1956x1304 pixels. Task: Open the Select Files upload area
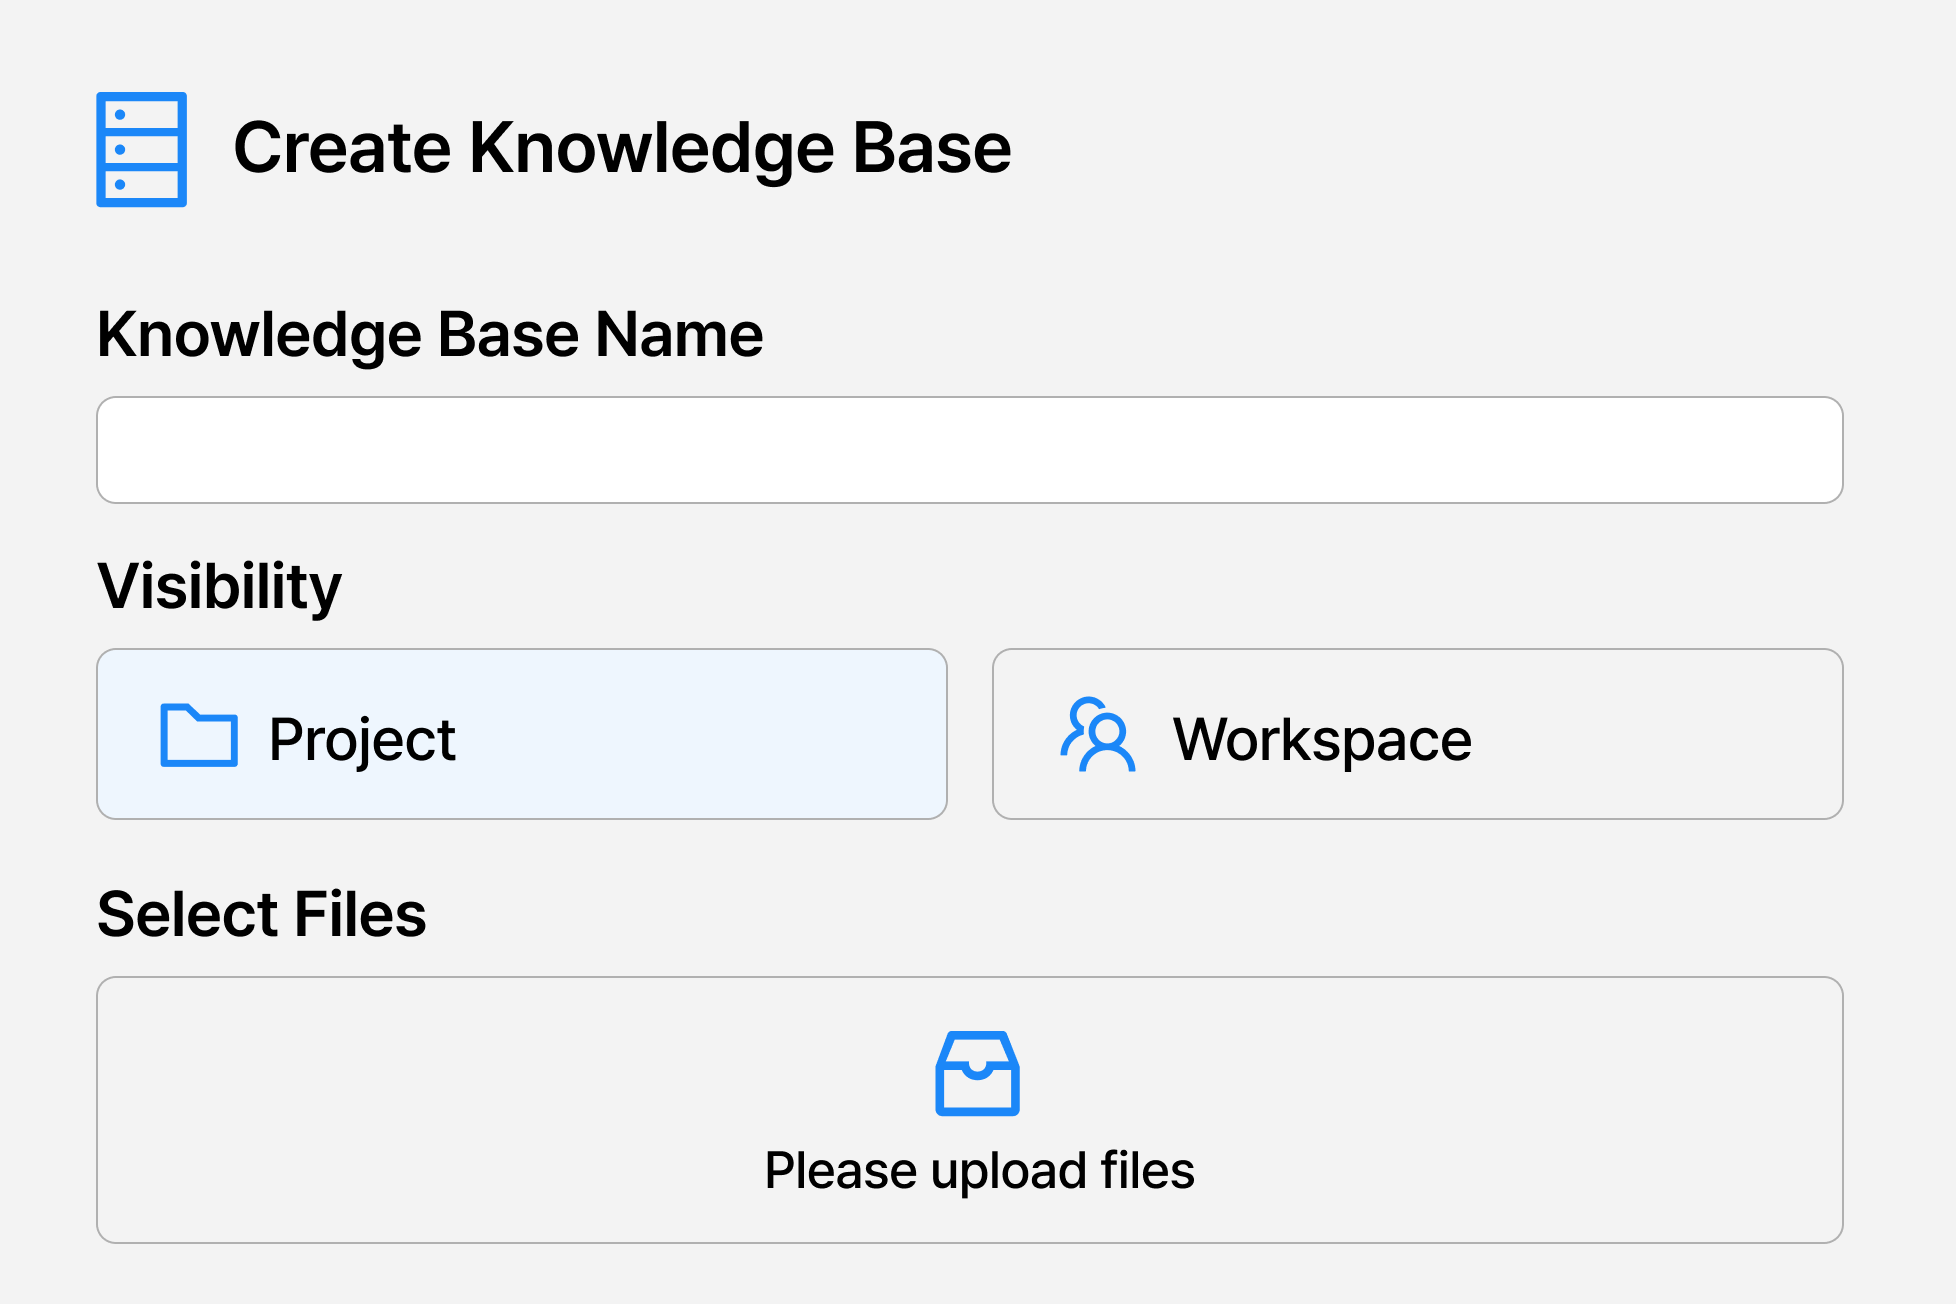969,1110
